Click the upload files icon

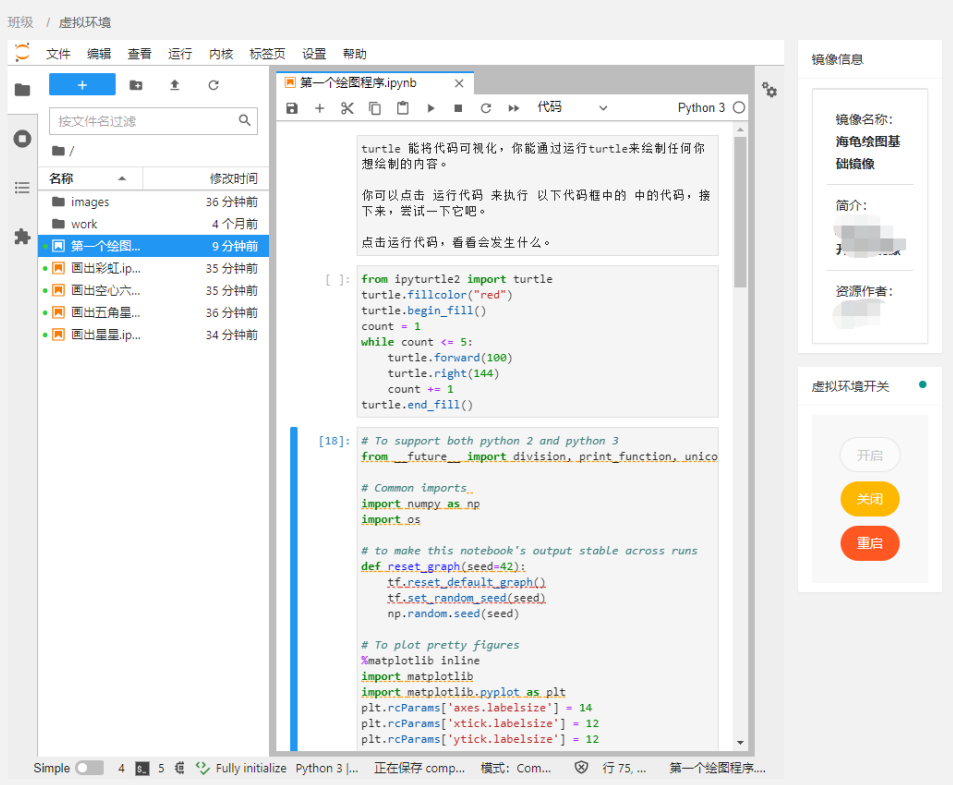[175, 85]
